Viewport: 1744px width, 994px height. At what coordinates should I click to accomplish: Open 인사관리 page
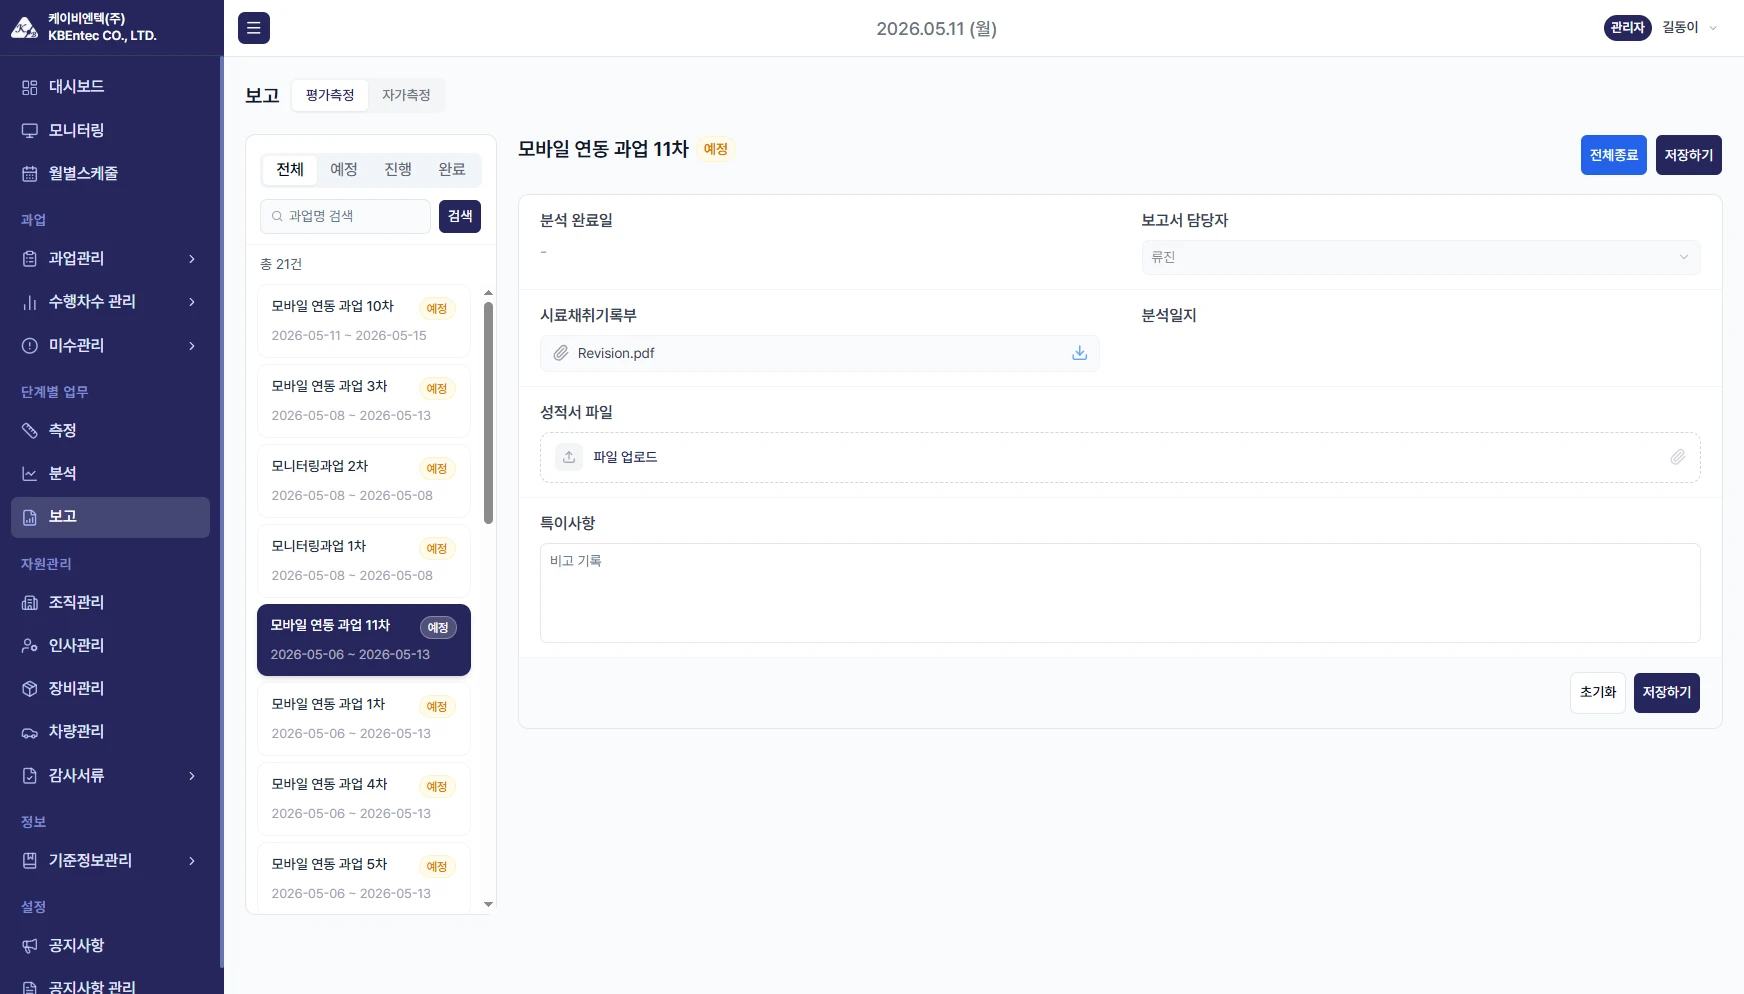tap(110, 645)
